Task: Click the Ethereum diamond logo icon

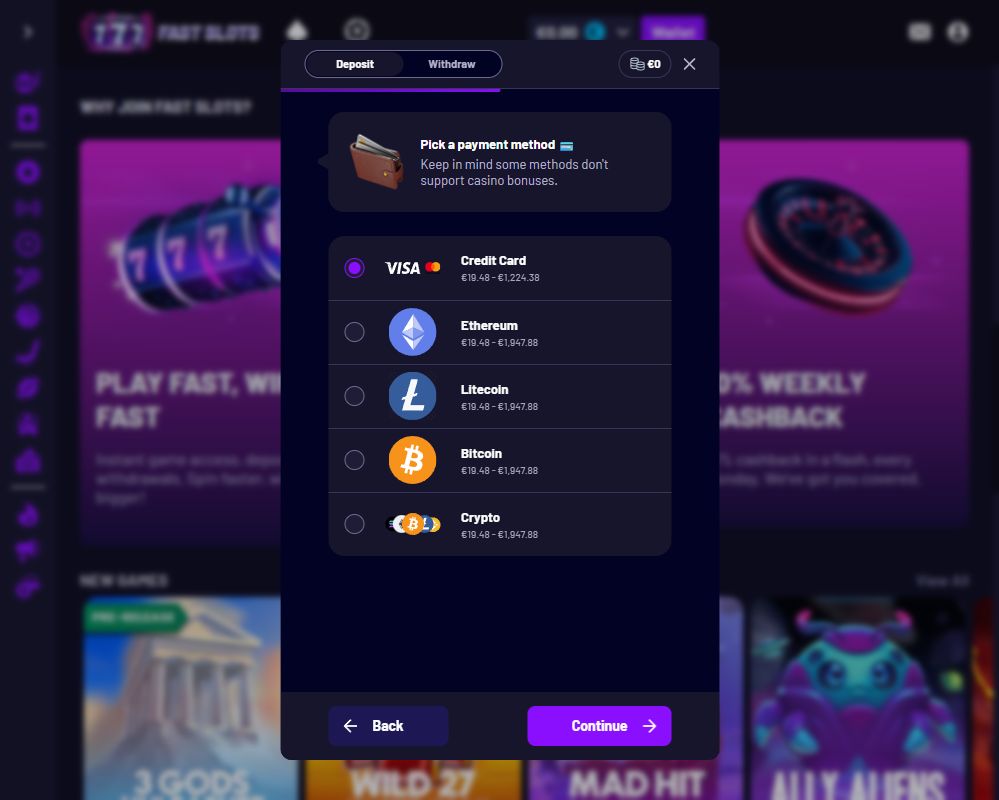Action: click(412, 332)
